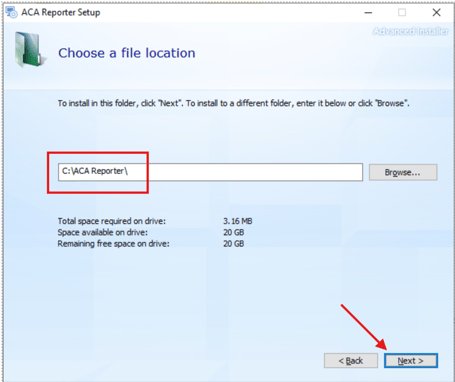Click 'Space available on drive:' label

(103, 232)
